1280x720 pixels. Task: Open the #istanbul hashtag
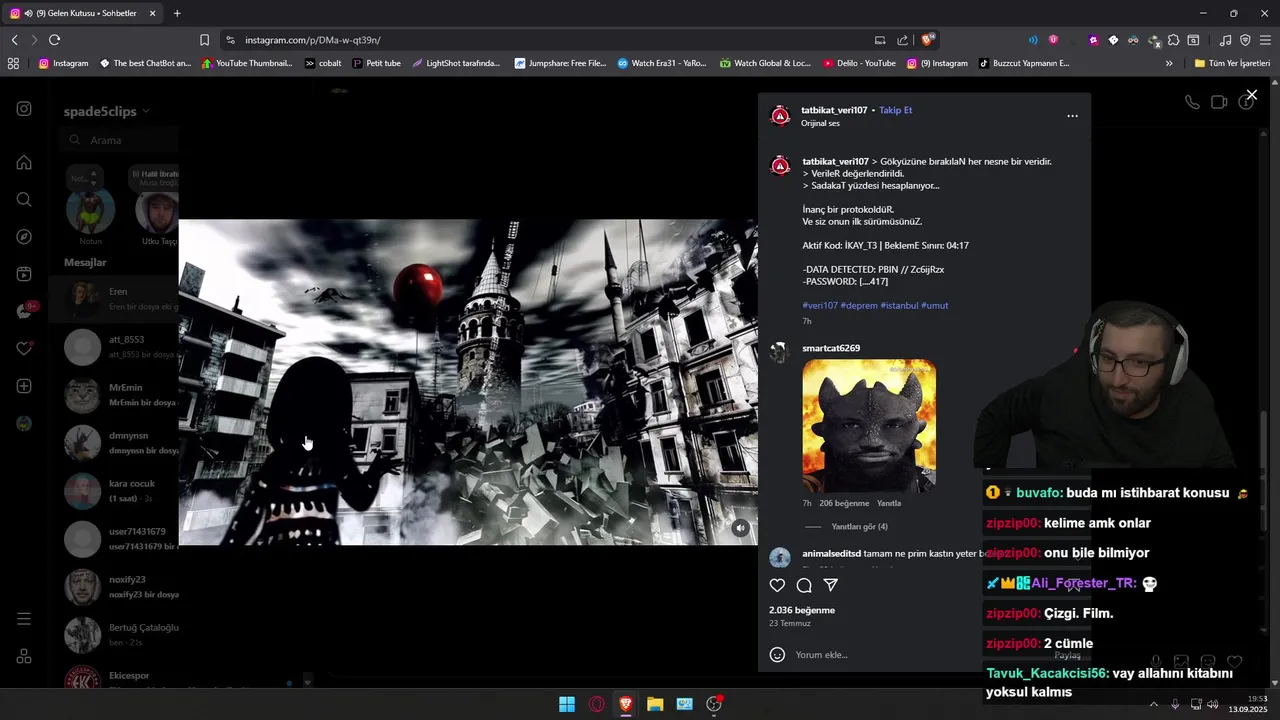899,305
